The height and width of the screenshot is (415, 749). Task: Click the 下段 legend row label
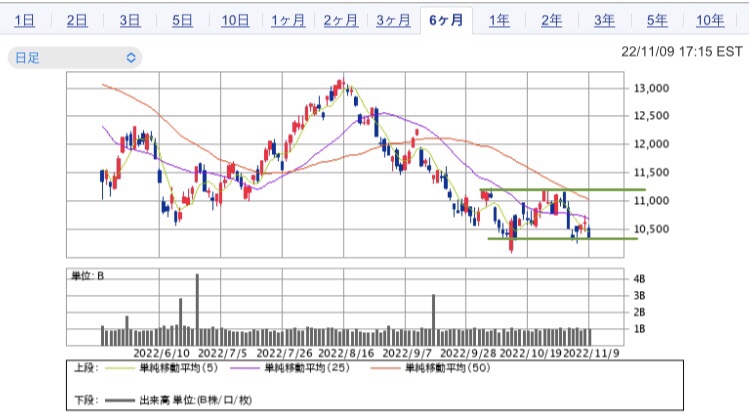86,401
